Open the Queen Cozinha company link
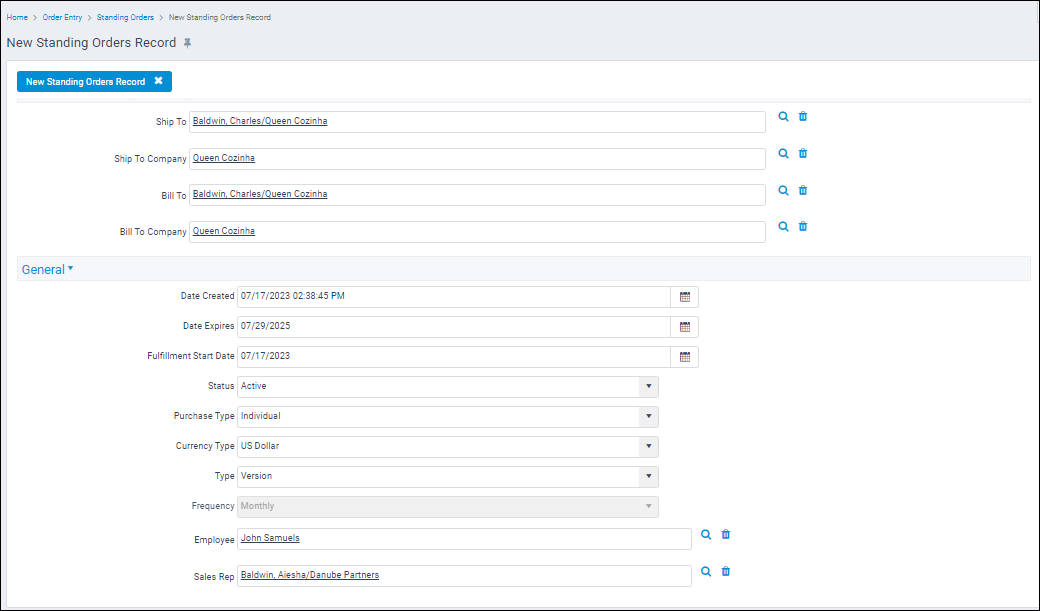This screenshot has width=1040, height=611. click(224, 157)
